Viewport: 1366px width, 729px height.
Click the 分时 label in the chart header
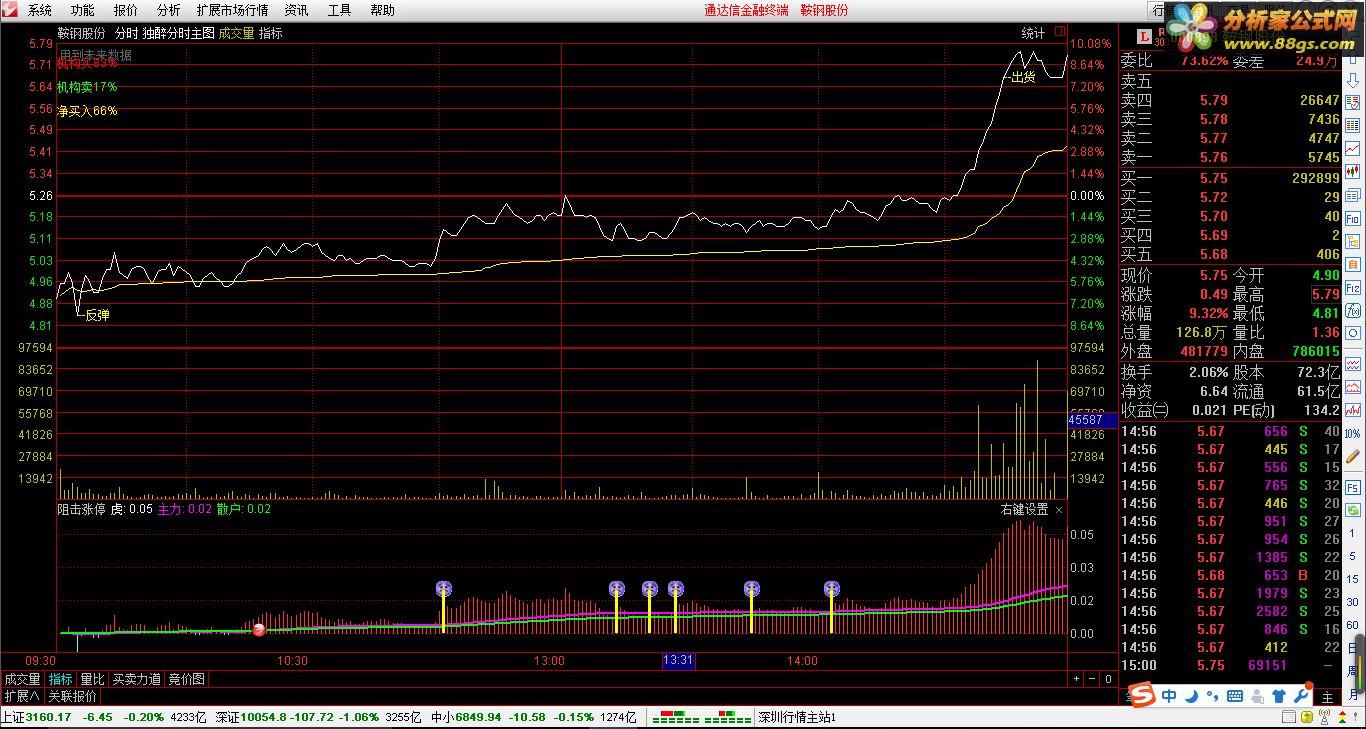[x=127, y=33]
